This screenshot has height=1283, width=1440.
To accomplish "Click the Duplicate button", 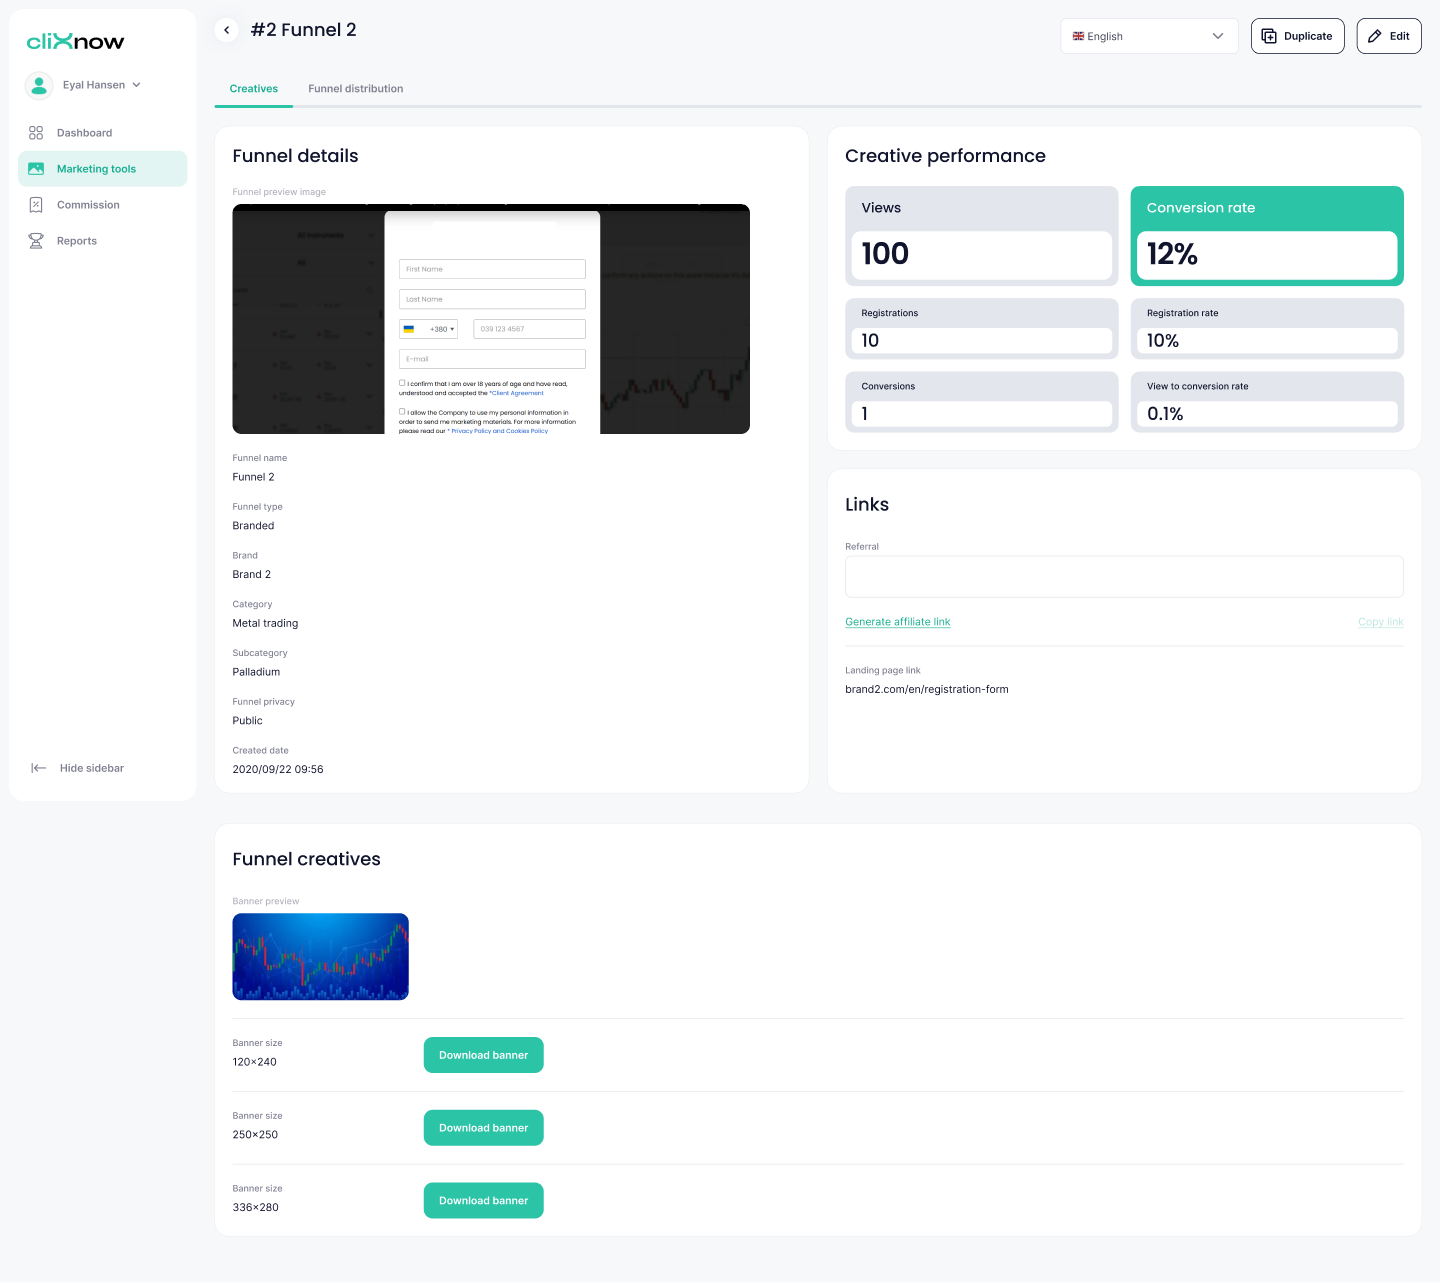I will click(x=1297, y=36).
